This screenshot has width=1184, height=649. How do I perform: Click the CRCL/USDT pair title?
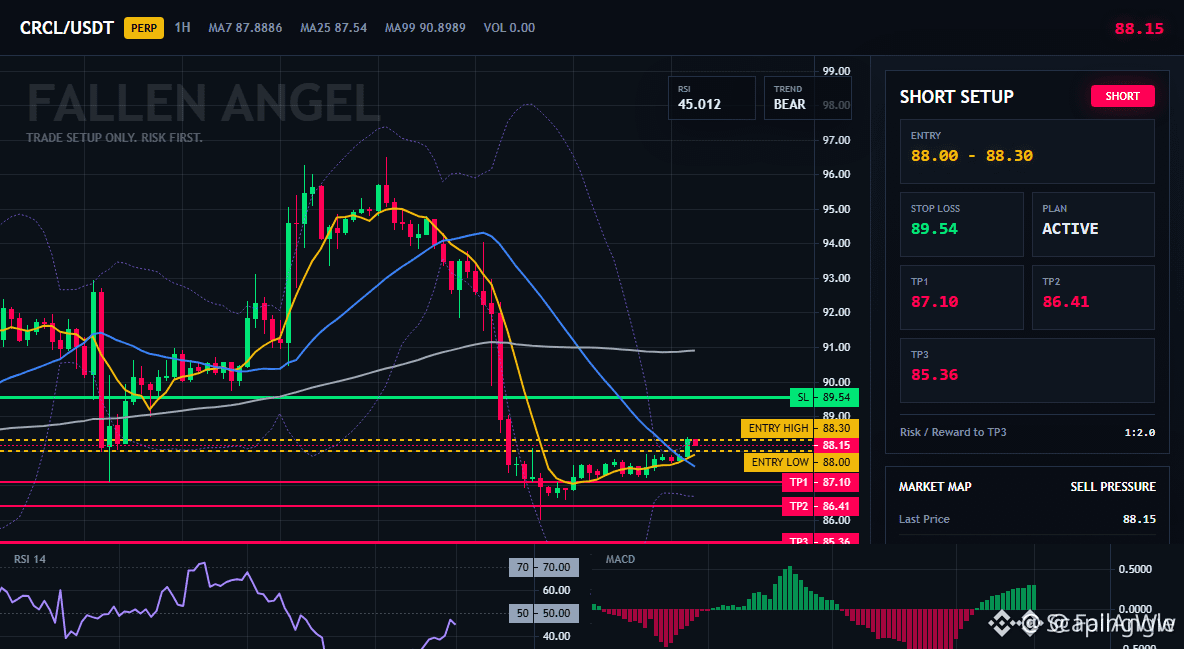click(66, 28)
